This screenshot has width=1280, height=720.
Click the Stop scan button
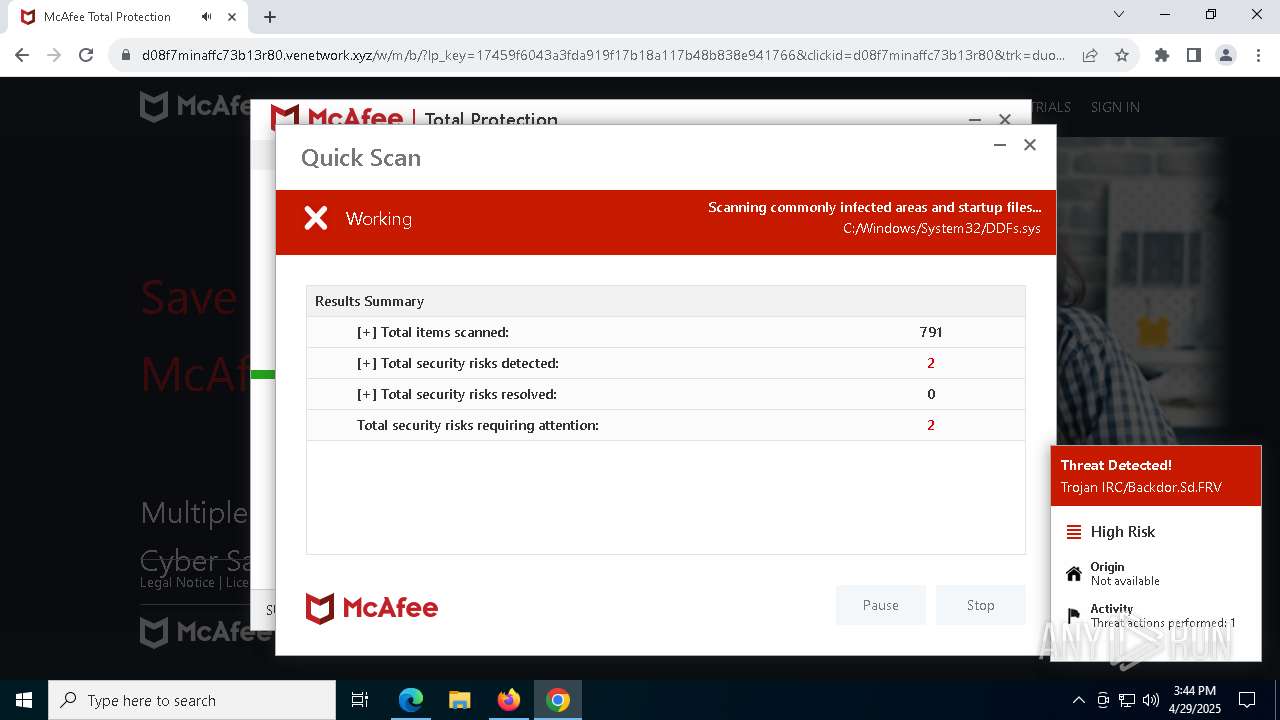pyautogui.click(x=981, y=605)
